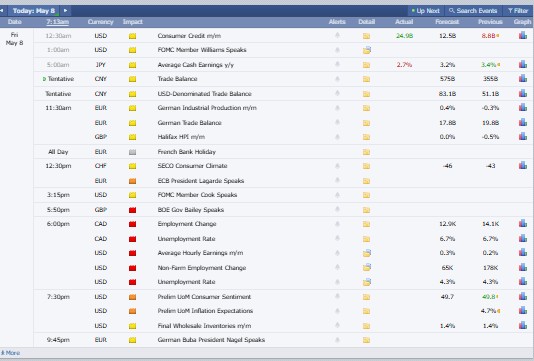This screenshot has width=534, height=361.
Task: Click red impact icon for Non-Farm Employment Change
Action: [132, 268]
